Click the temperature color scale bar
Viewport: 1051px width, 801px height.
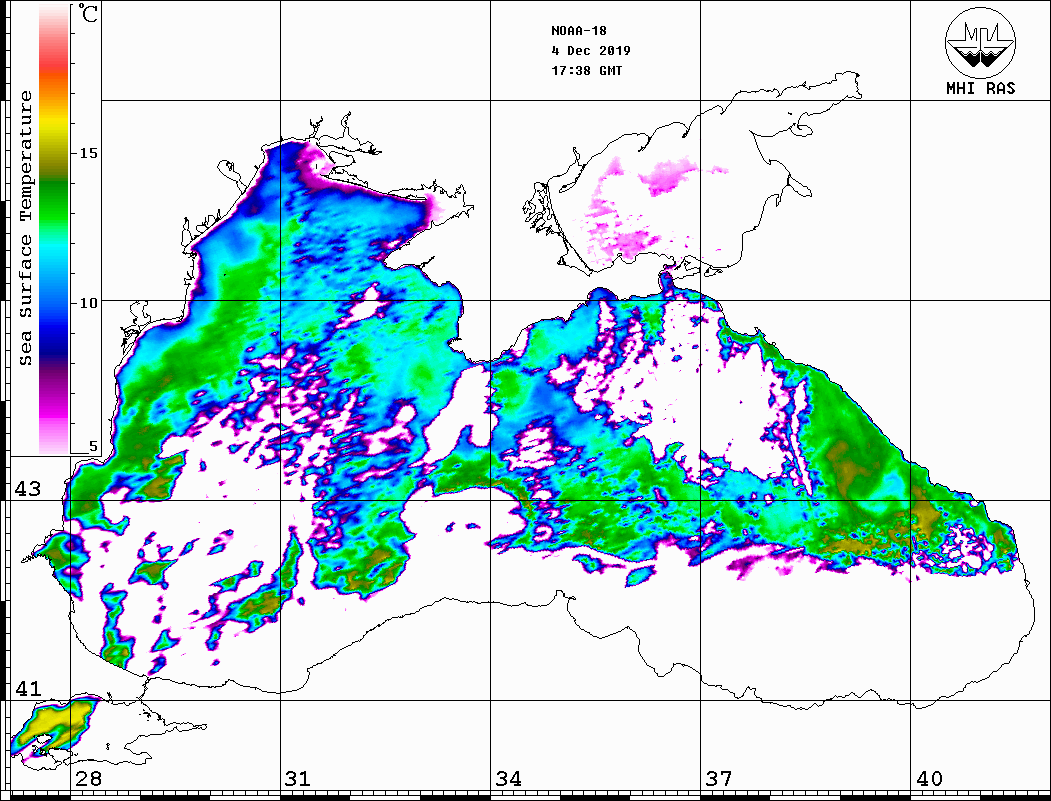(x=54, y=229)
